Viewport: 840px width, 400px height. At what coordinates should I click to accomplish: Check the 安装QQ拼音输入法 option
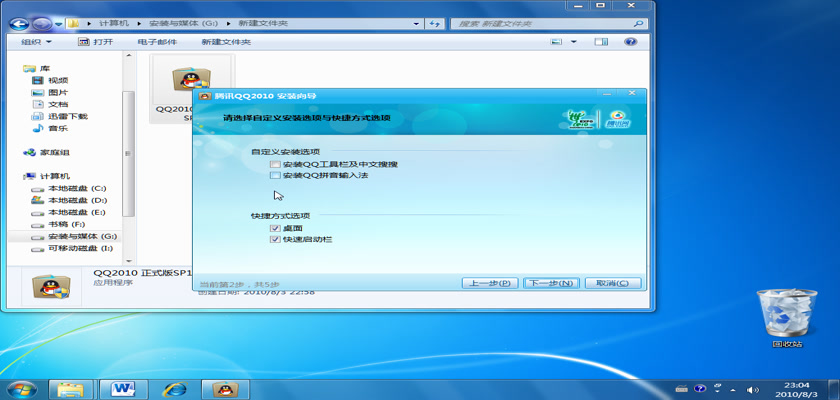click(x=275, y=176)
